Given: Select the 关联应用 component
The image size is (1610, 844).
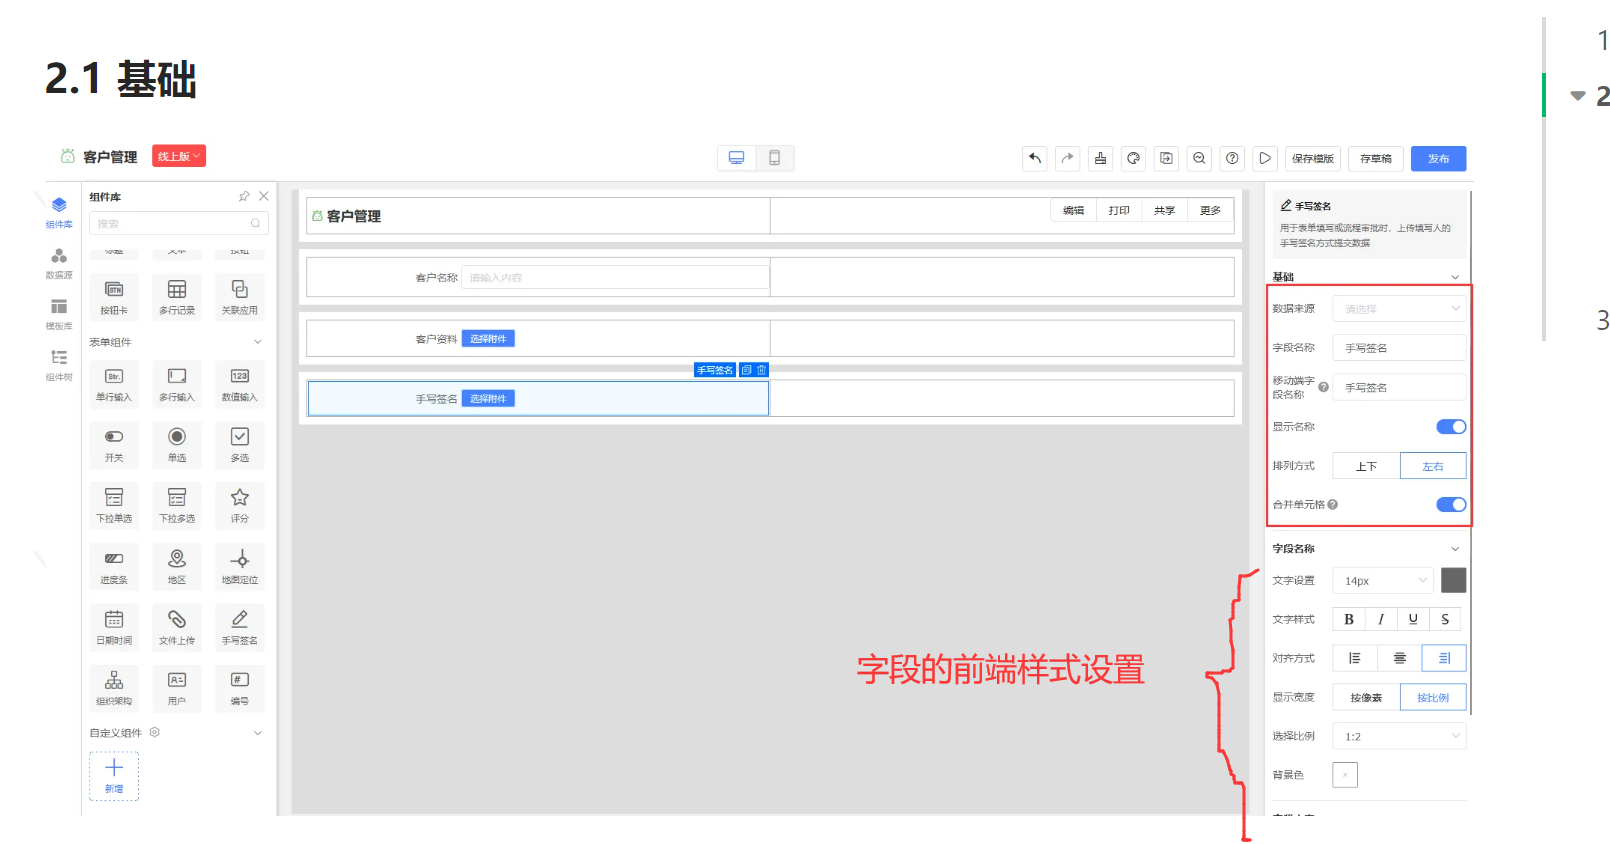Looking at the screenshot, I should pos(240,297).
